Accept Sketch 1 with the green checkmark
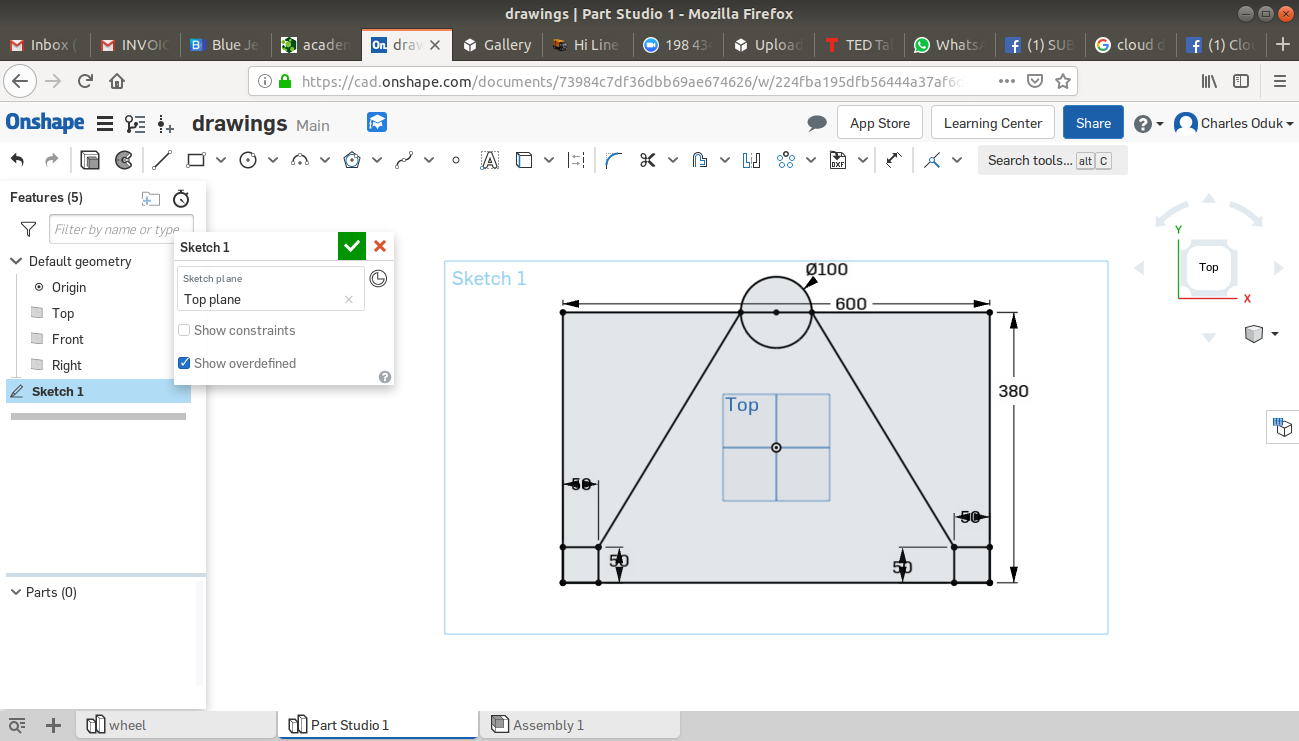1299x741 pixels. point(352,246)
